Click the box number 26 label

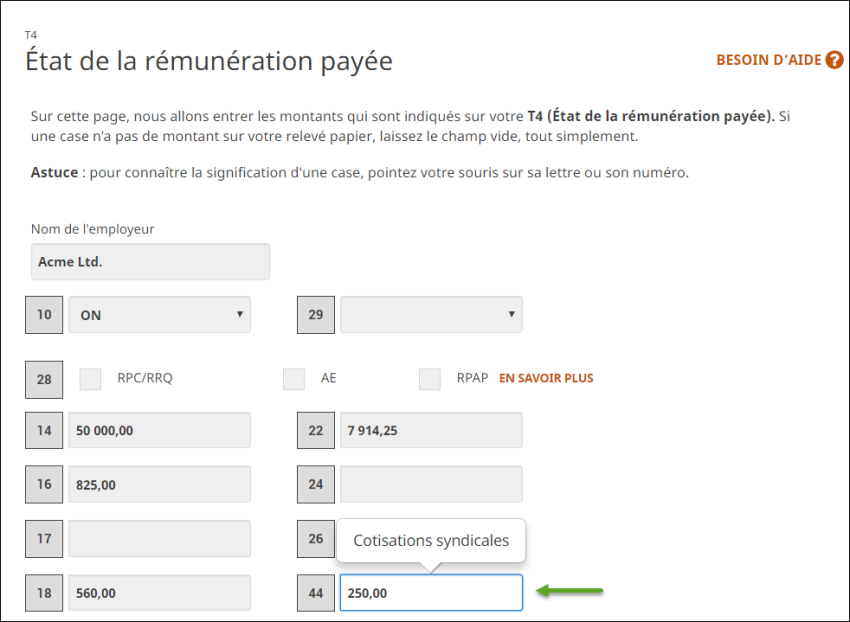click(316, 538)
